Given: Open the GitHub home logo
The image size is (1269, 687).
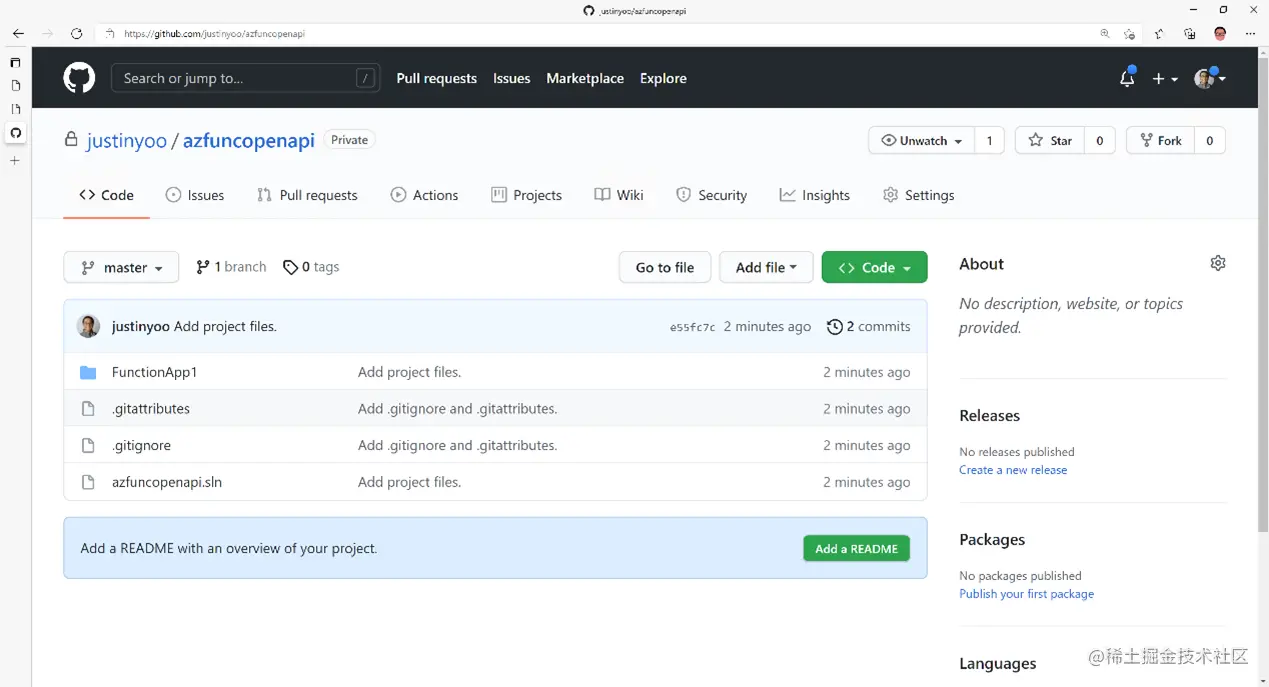Looking at the screenshot, I should pyautogui.click(x=79, y=78).
